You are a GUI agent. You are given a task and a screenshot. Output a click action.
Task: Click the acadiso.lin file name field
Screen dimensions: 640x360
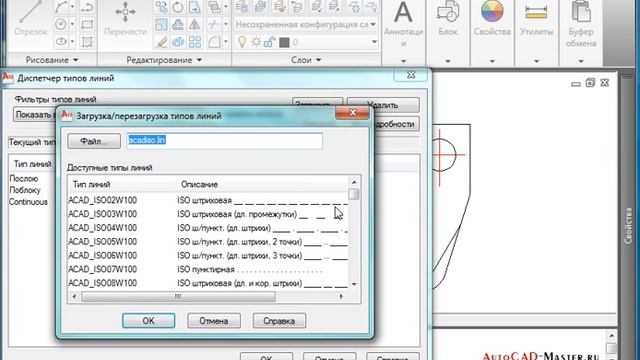[224, 140]
